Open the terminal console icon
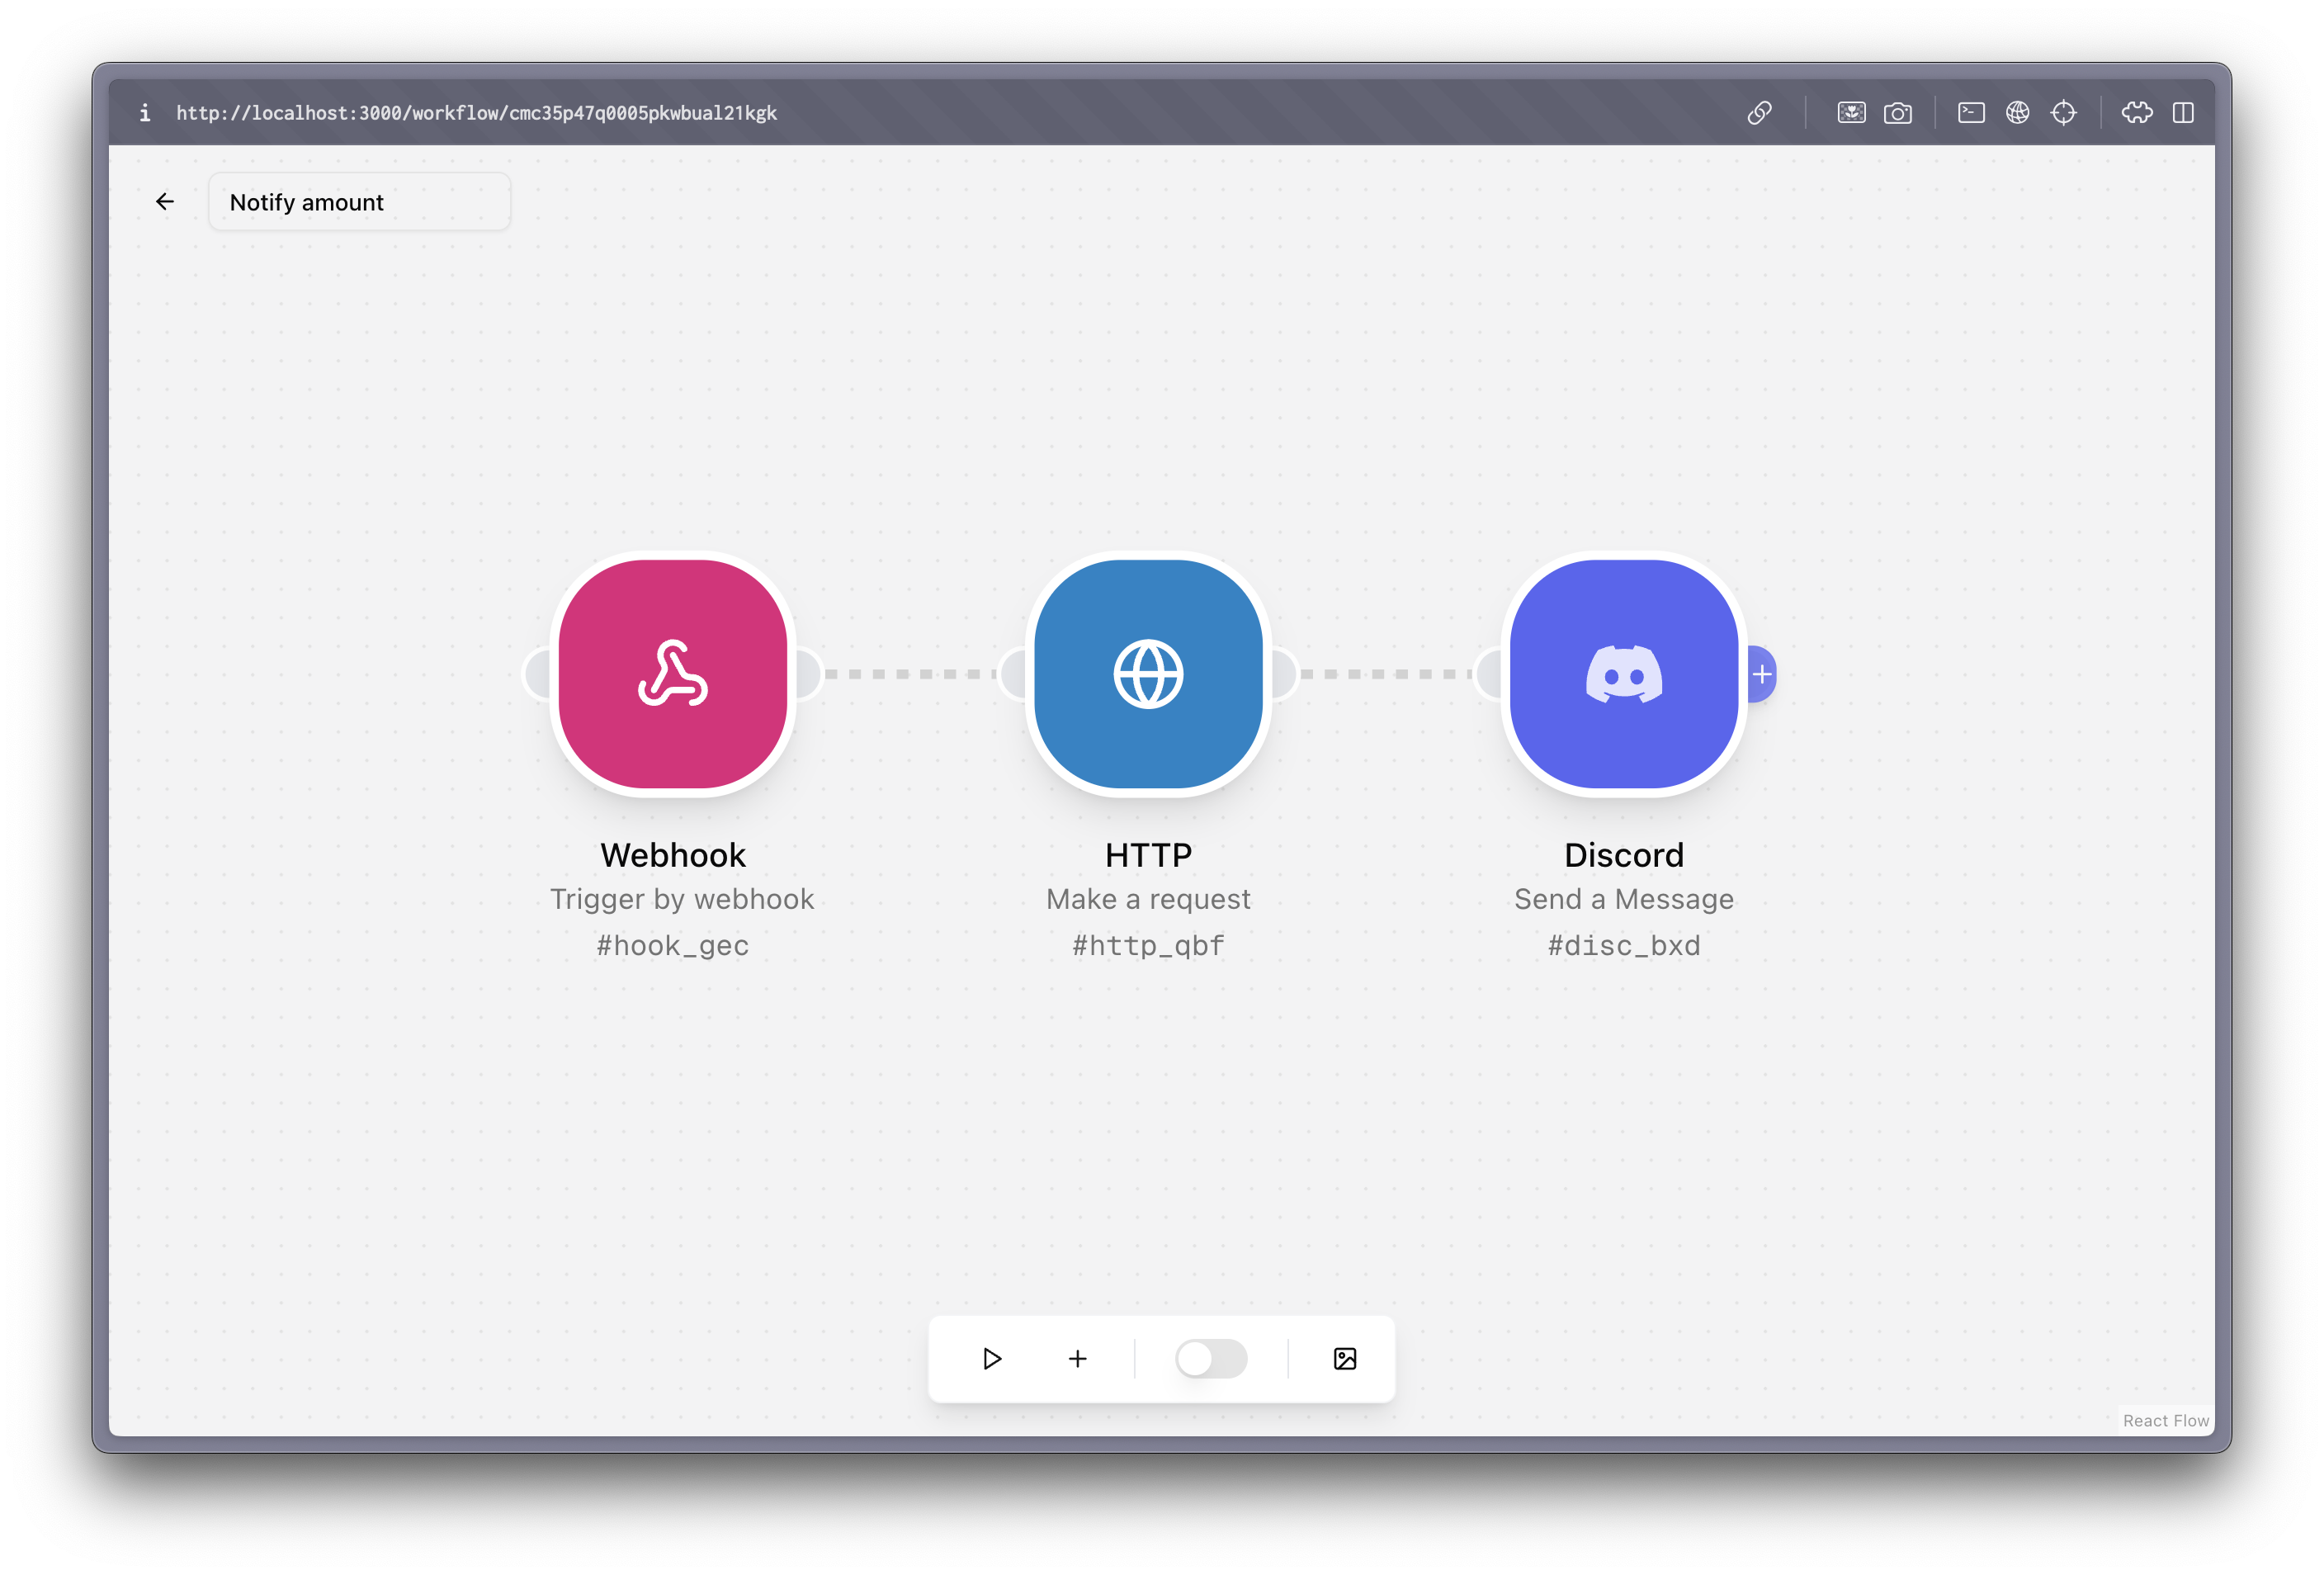This screenshot has height=1575, width=2324. [1971, 113]
